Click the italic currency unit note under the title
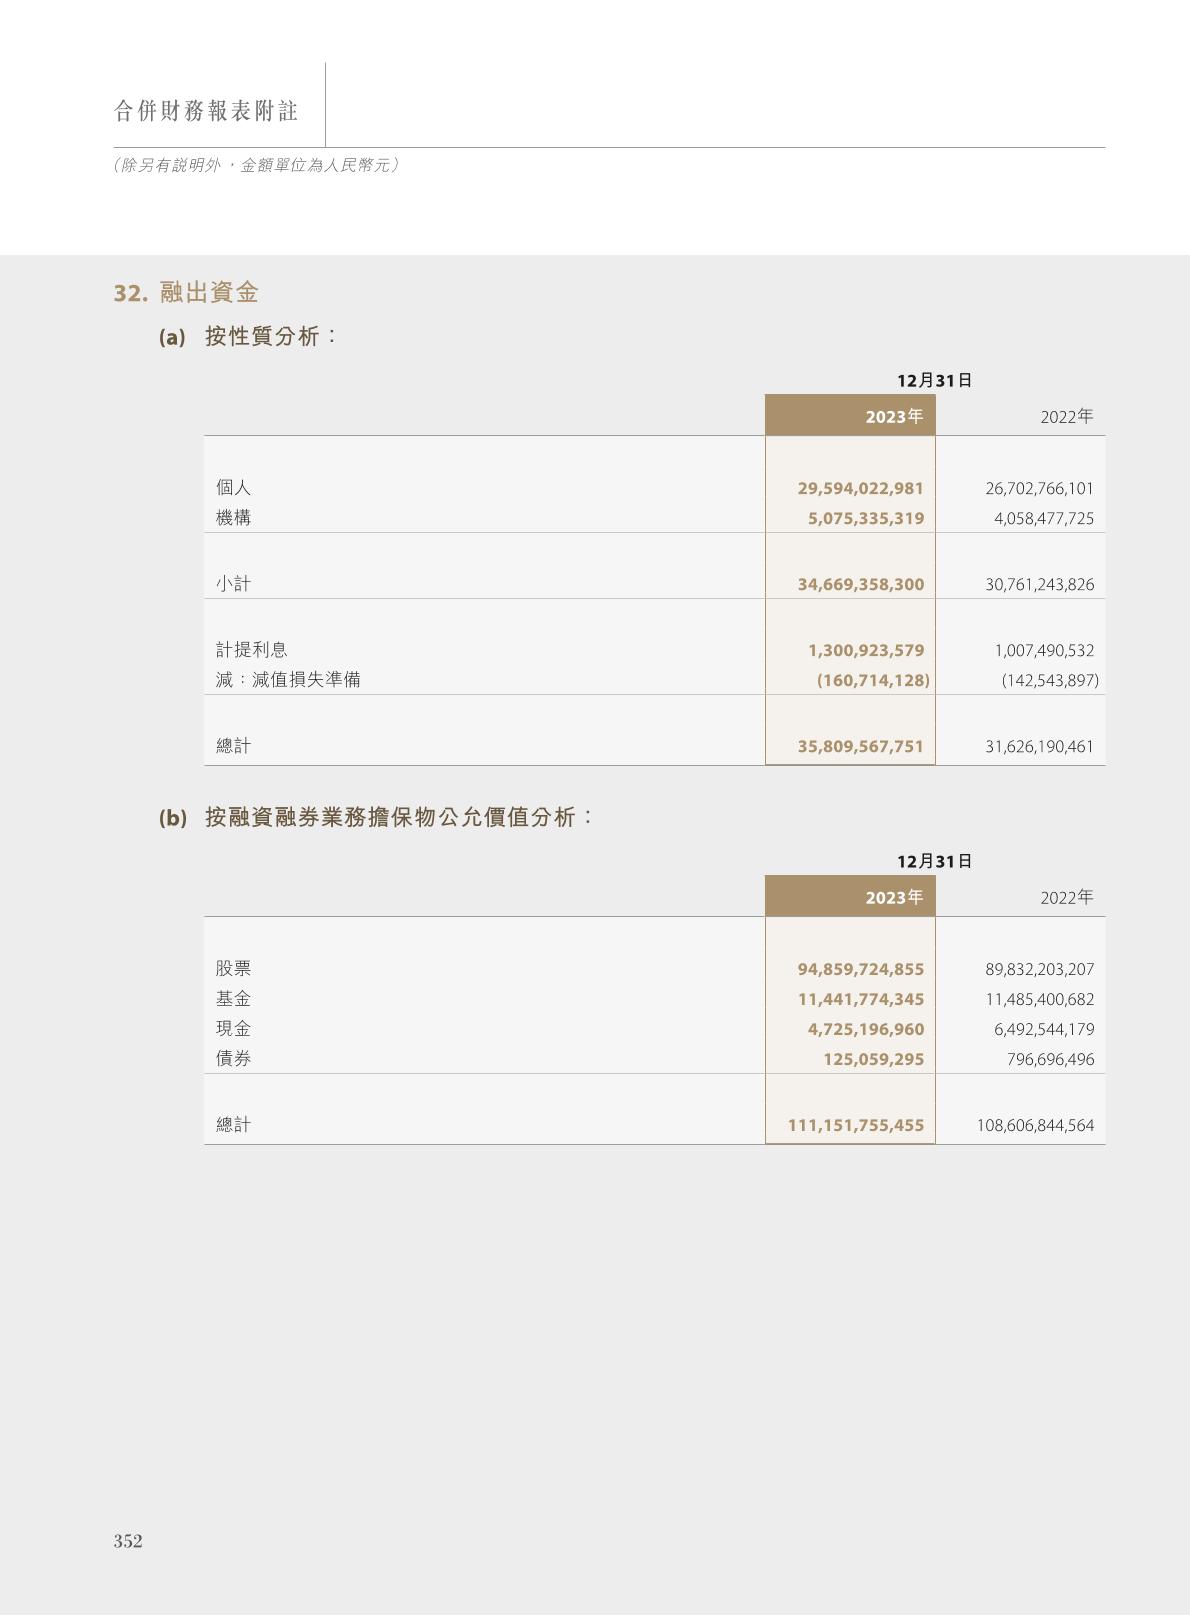1190x1615 pixels. coord(256,165)
